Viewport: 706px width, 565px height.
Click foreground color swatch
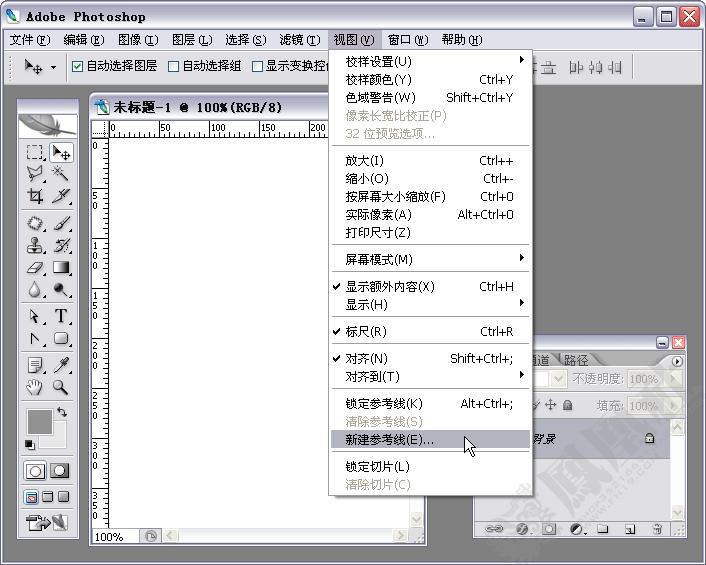(x=40, y=422)
